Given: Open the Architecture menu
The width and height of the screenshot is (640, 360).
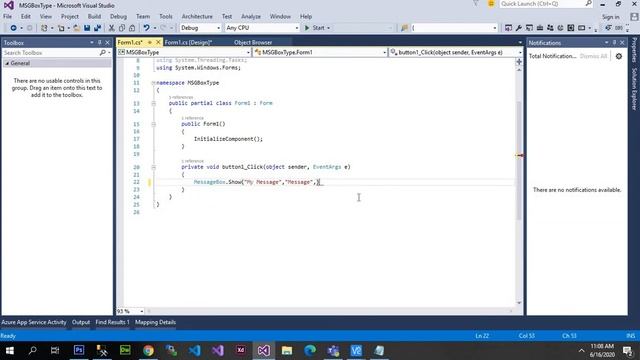Looking at the screenshot, I should tap(197, 17).
